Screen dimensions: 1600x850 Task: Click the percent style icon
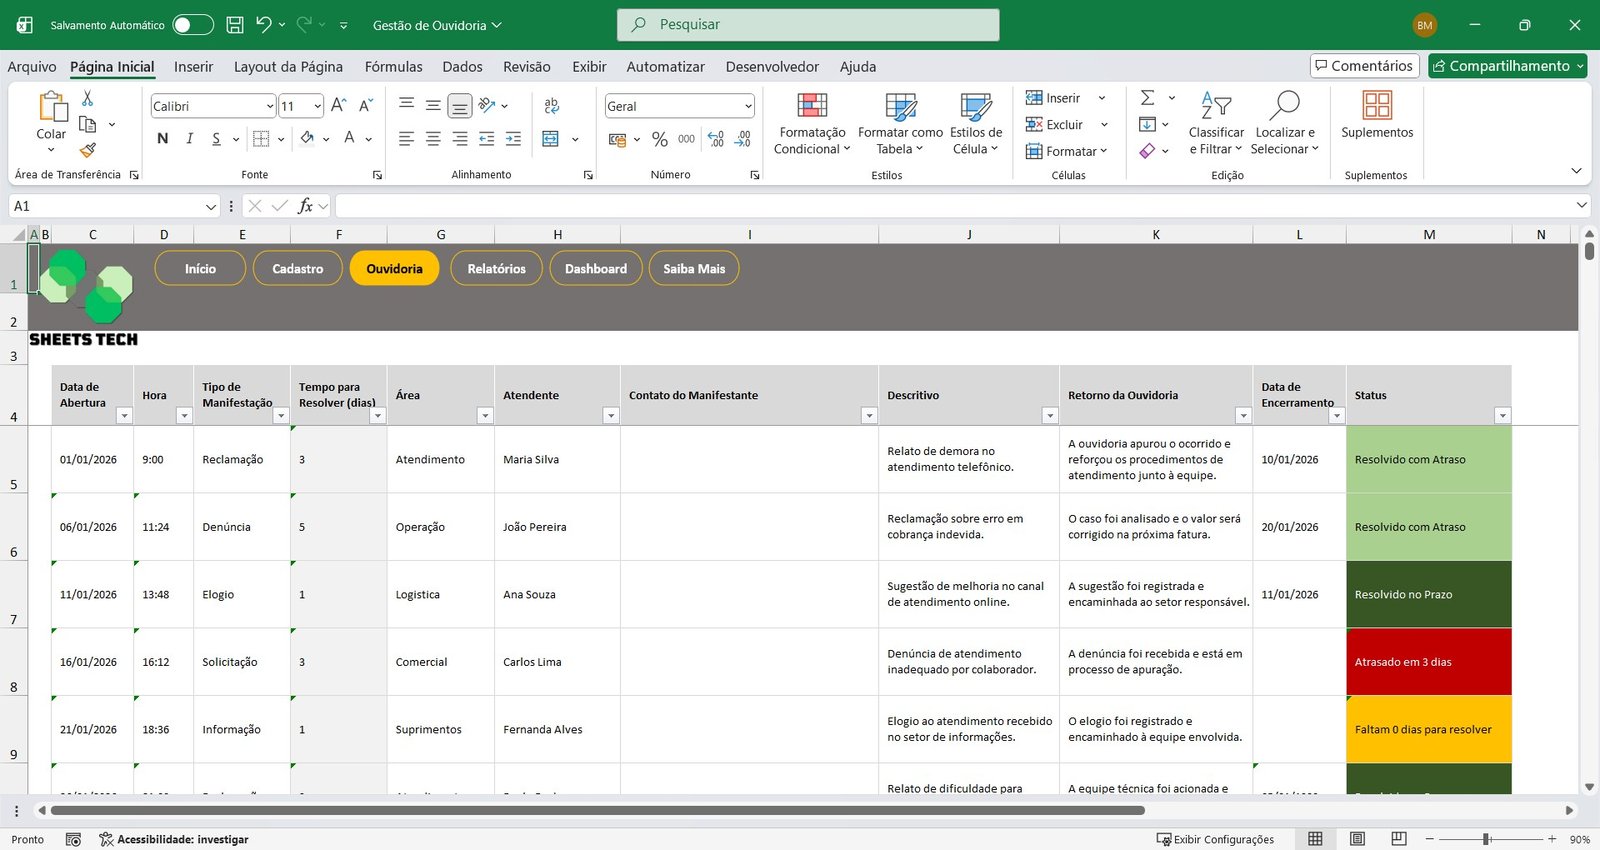click(x=659, y=139)
